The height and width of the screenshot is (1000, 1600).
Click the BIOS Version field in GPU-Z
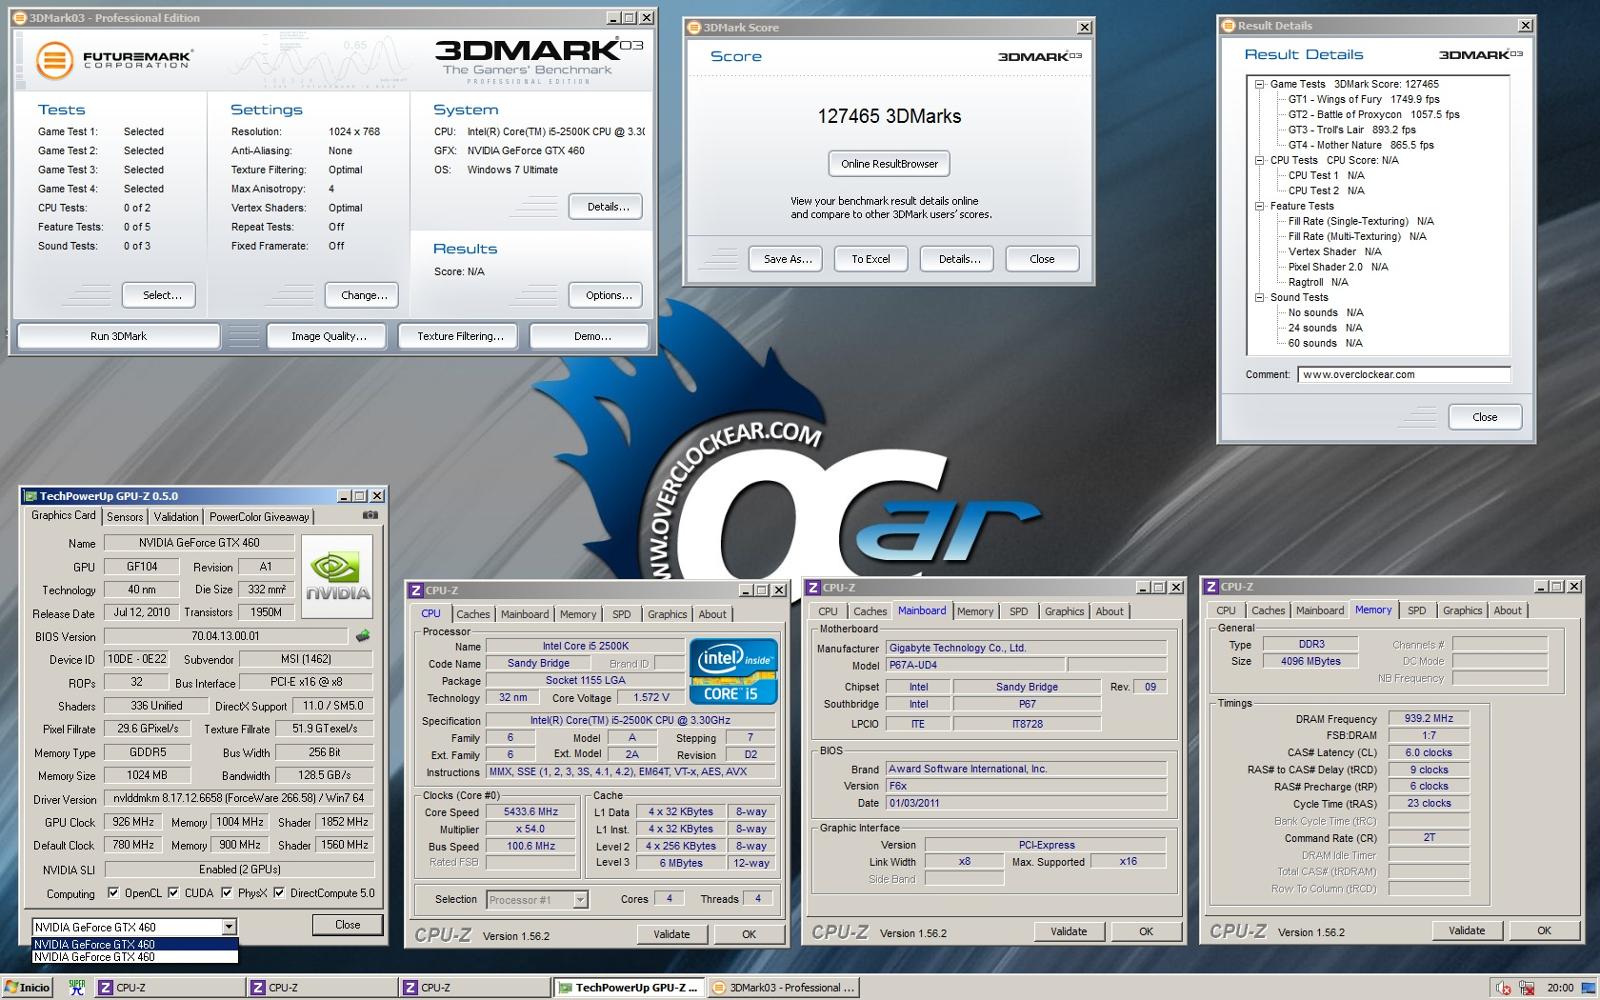pyautogui.click(x=226, y=636)
